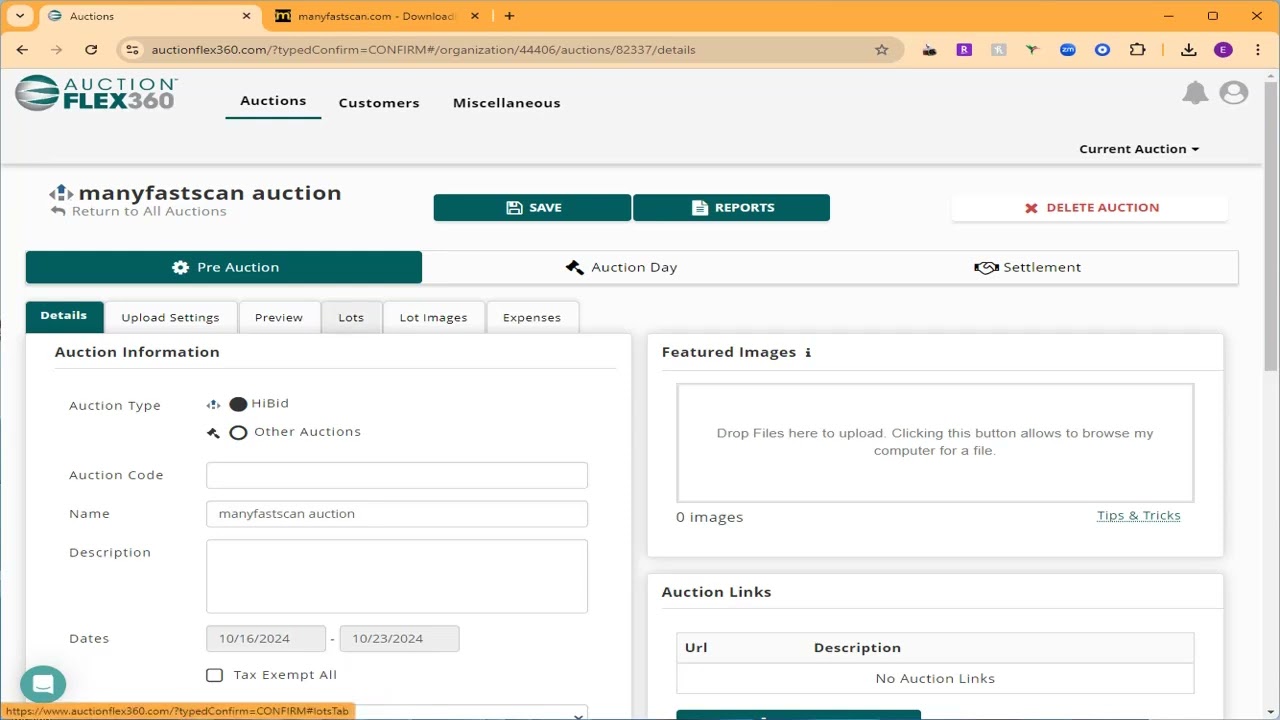Close the manyfastscan.com browser tab
This screenshot has width=1280, height=720.
[x=476, y=16]
